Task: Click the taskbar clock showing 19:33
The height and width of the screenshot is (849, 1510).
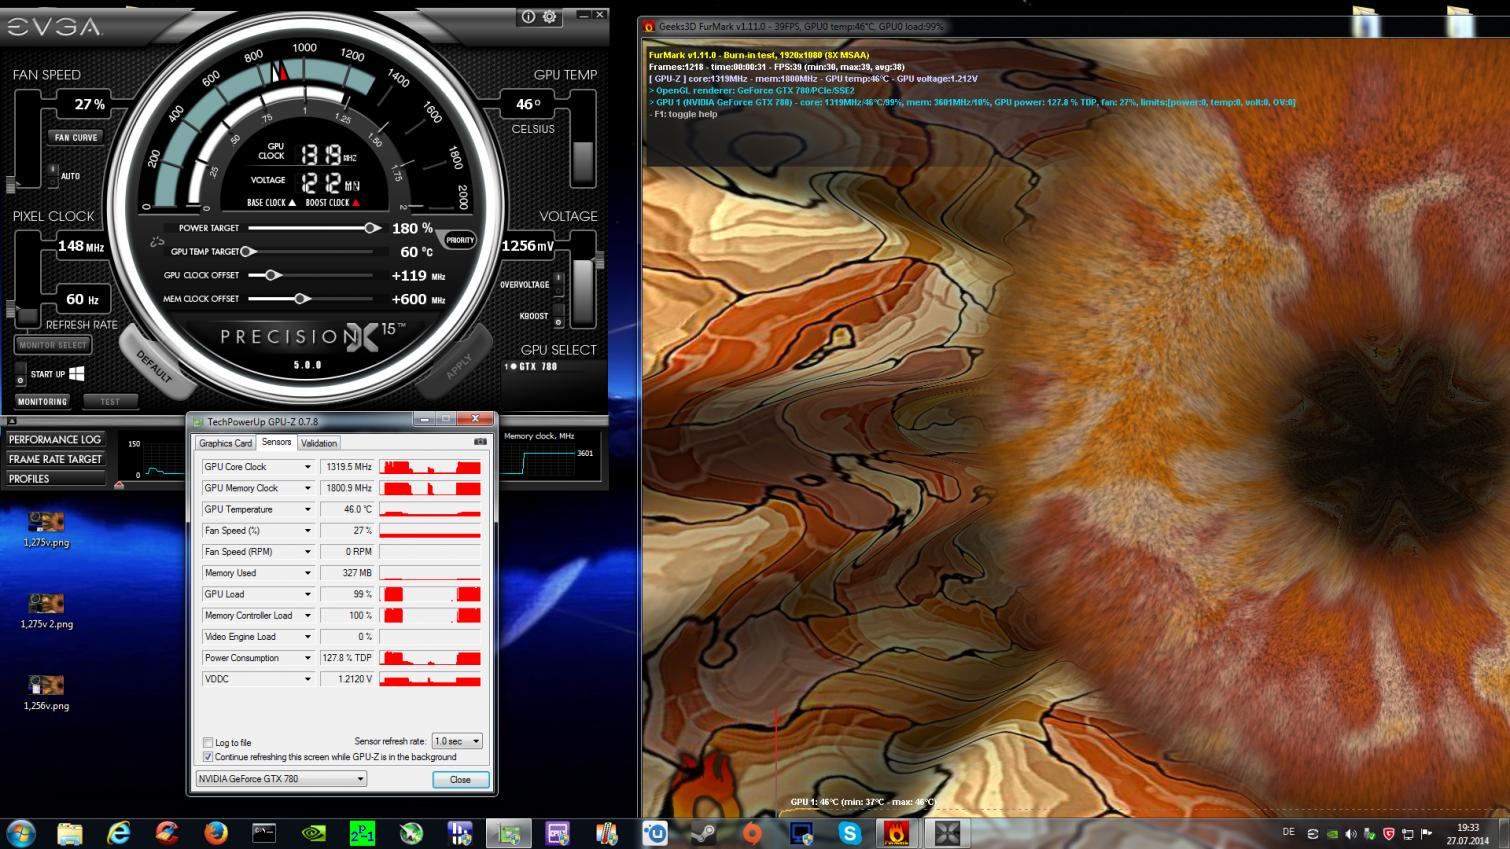Action: (1468, 834)
